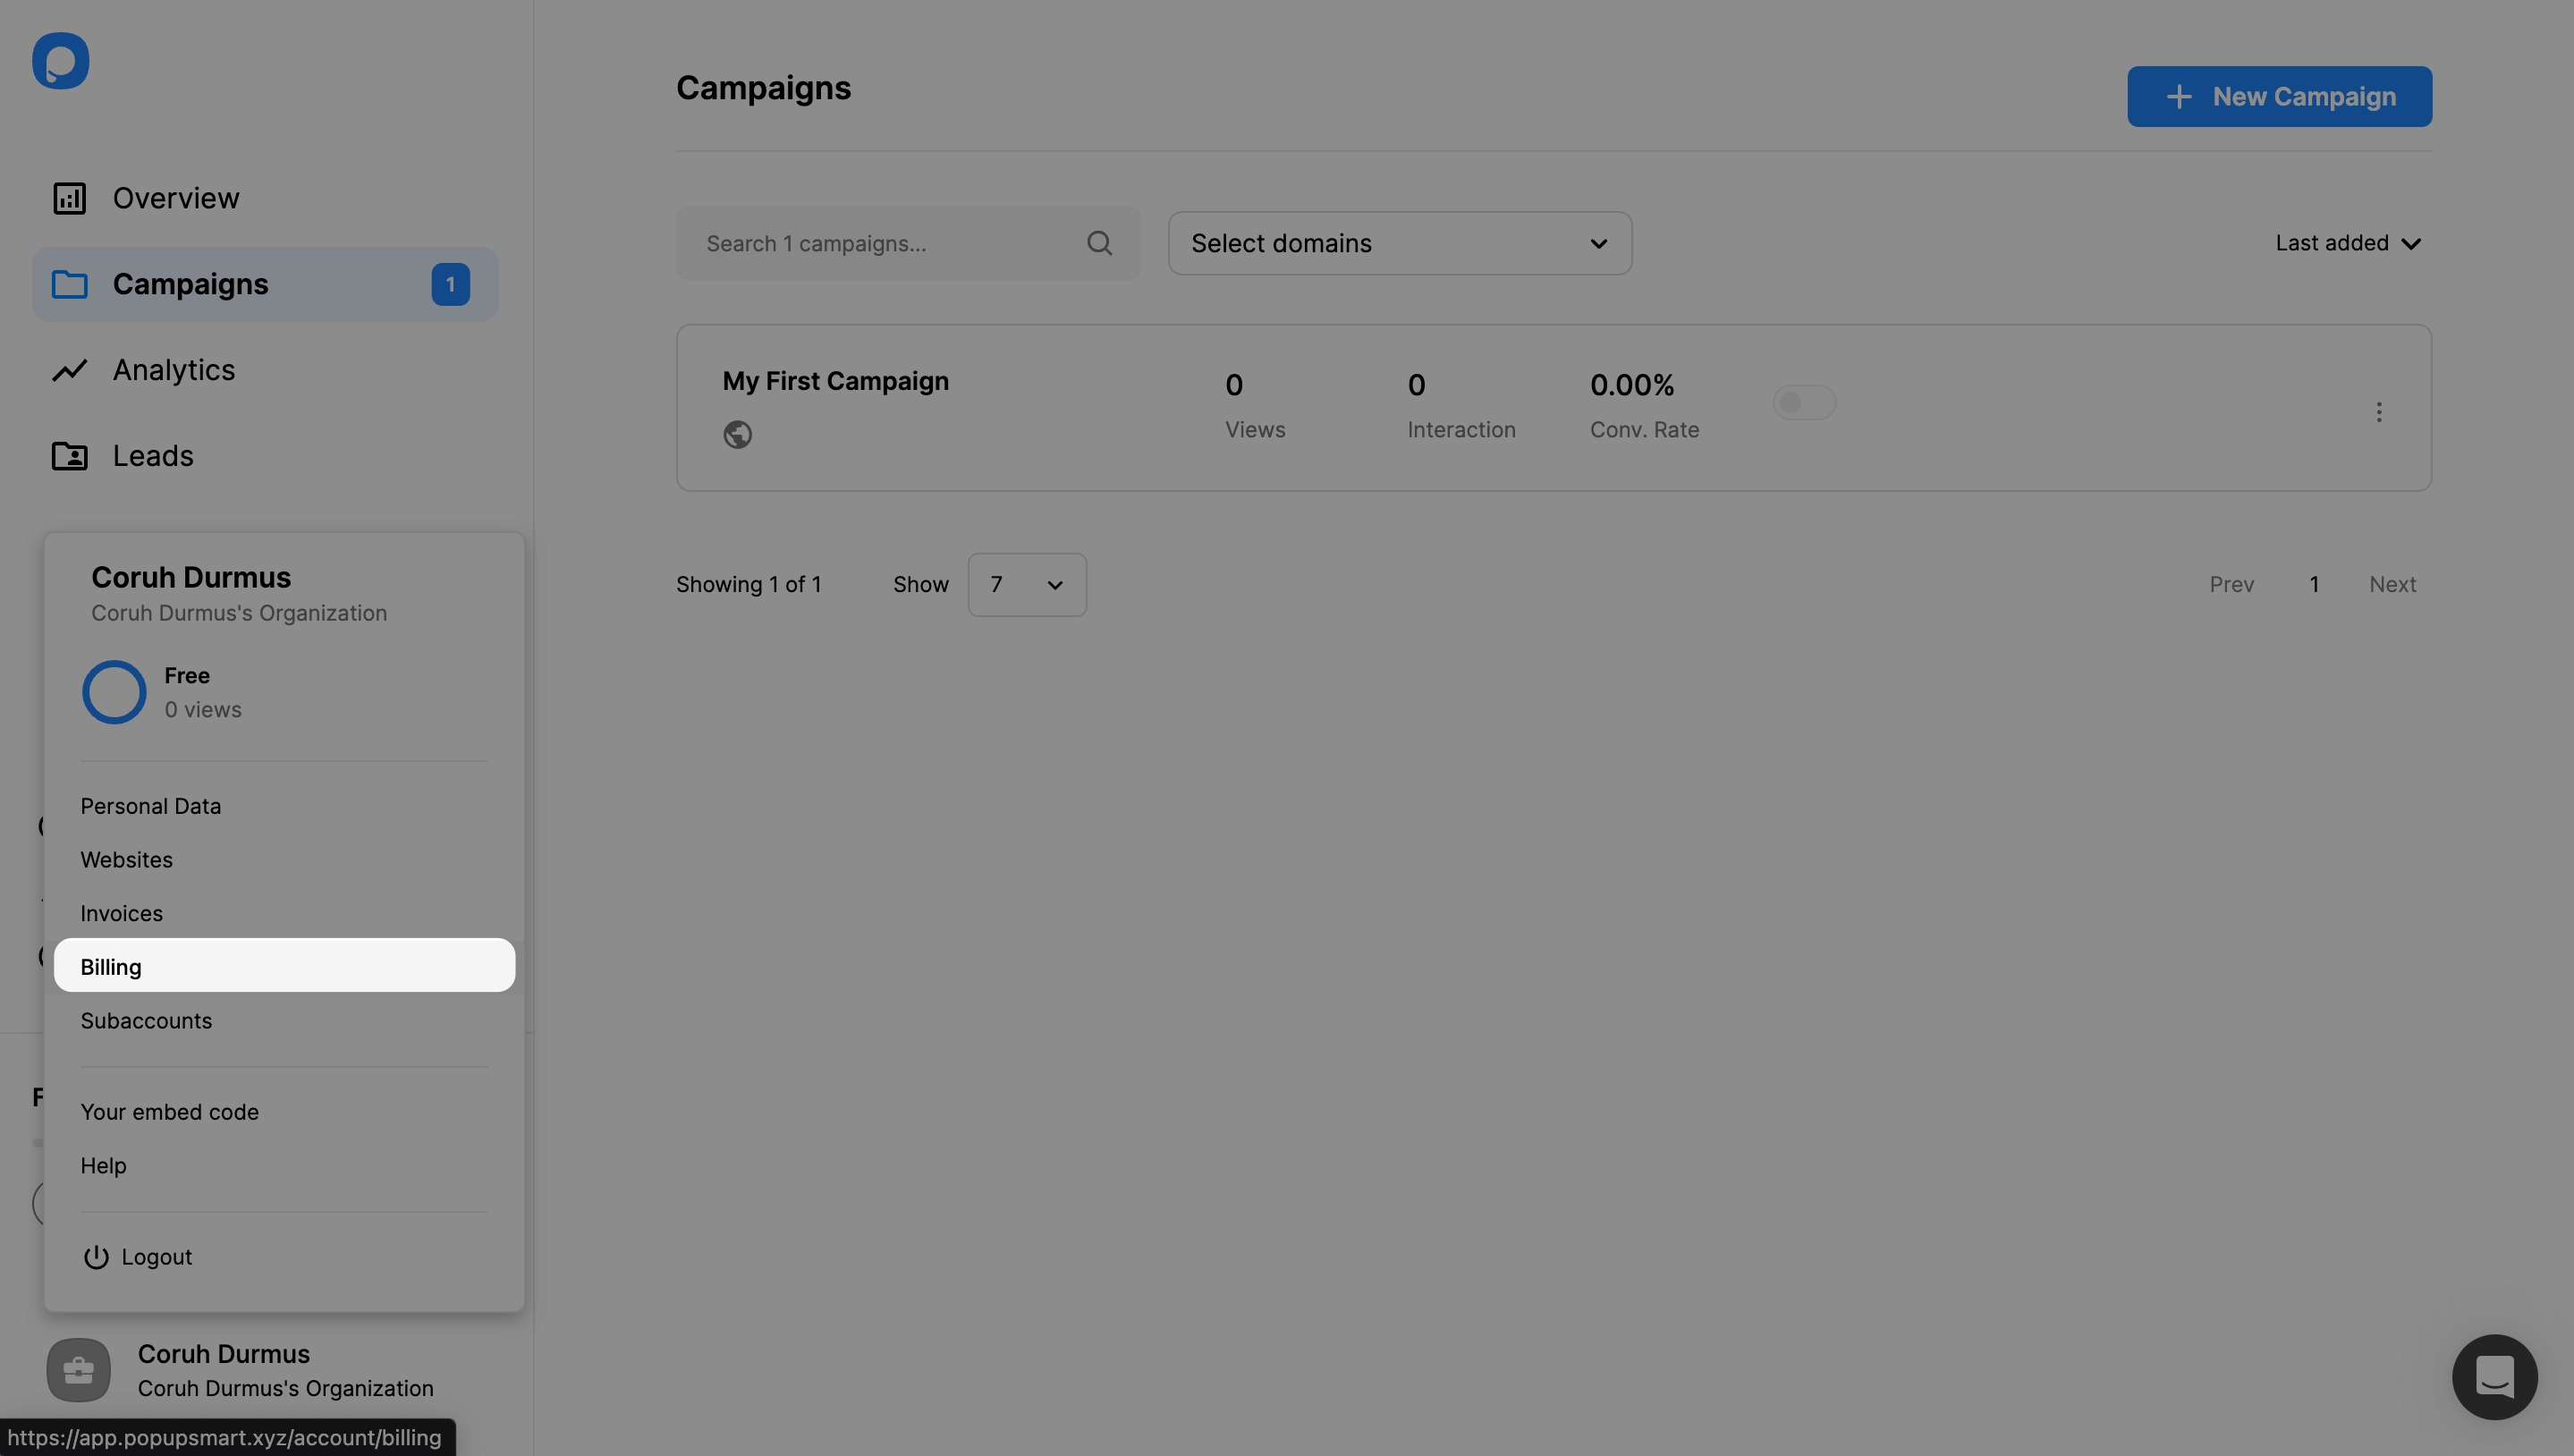Open the chat support widget icon

2494,1377
